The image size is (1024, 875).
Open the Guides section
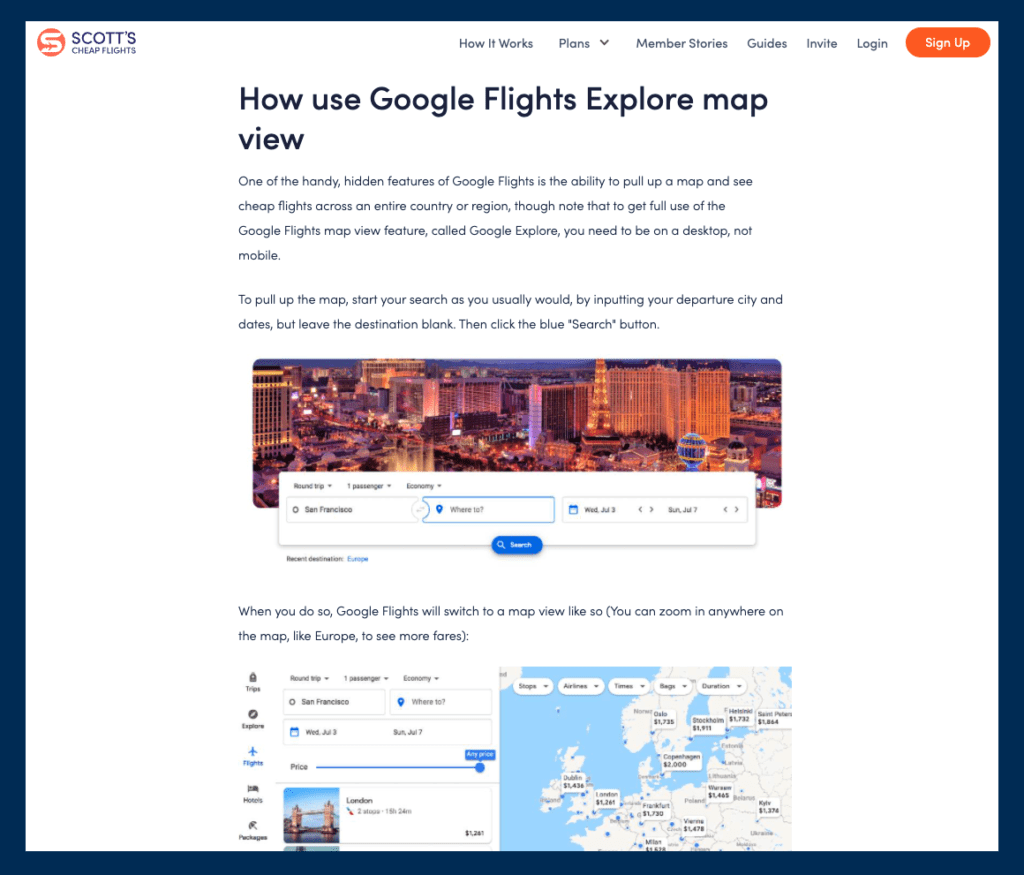(767, 43)
